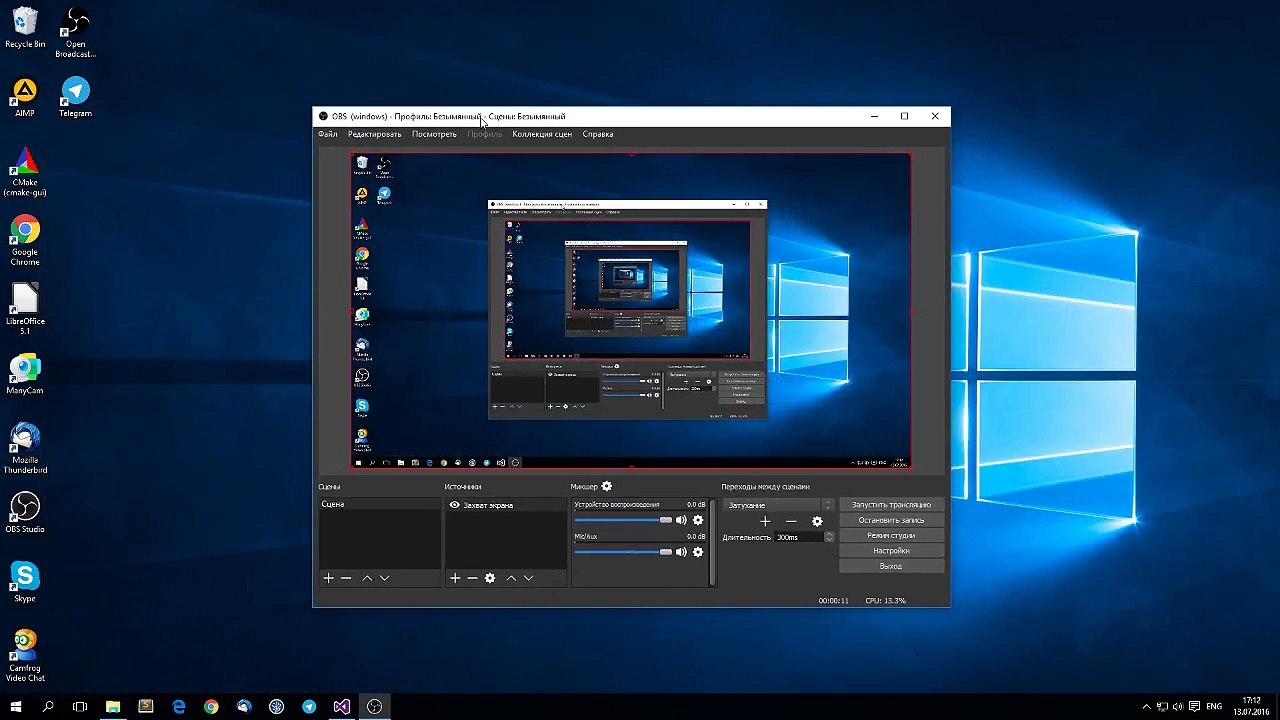Adjust the Устройство воспроизведения volume slider
Screen dimensions: 1280x720
tap(623, 520)
